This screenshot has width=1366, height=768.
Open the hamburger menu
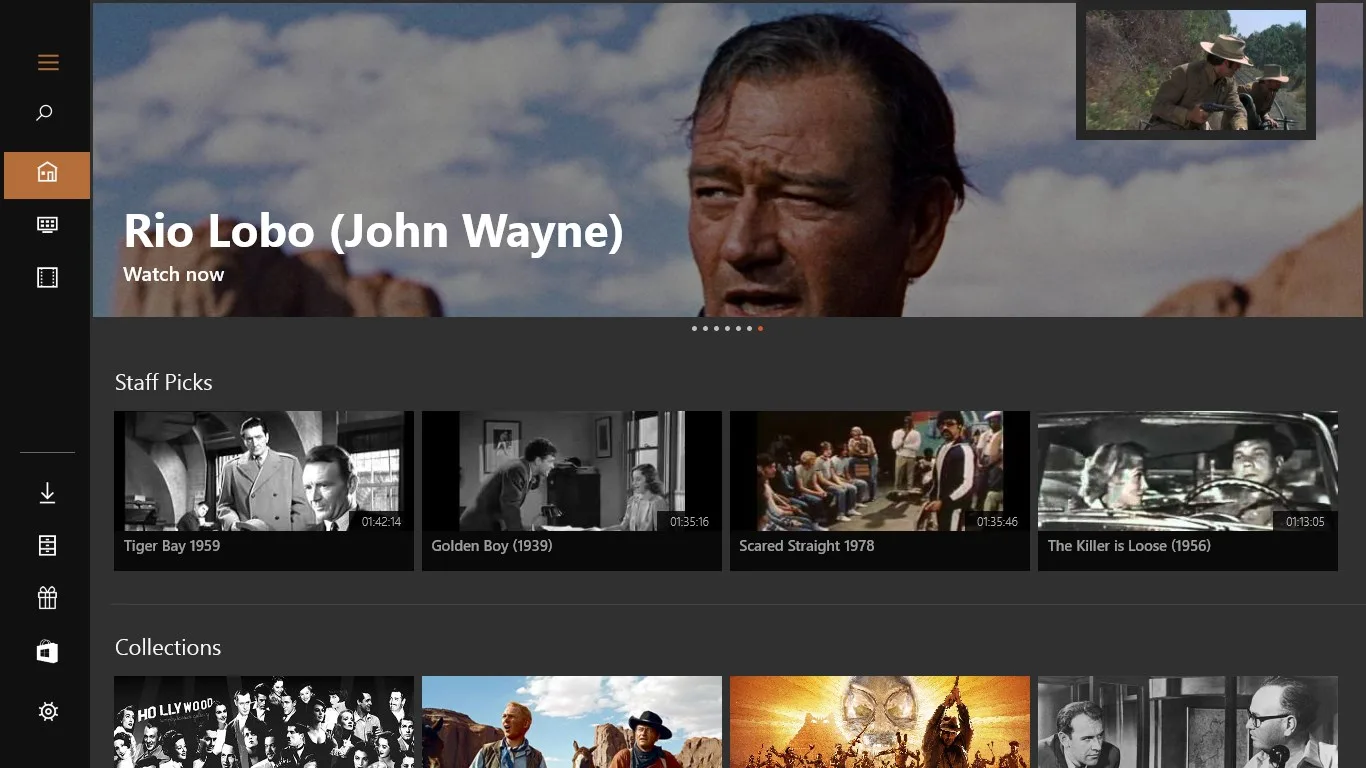[48, 63]
